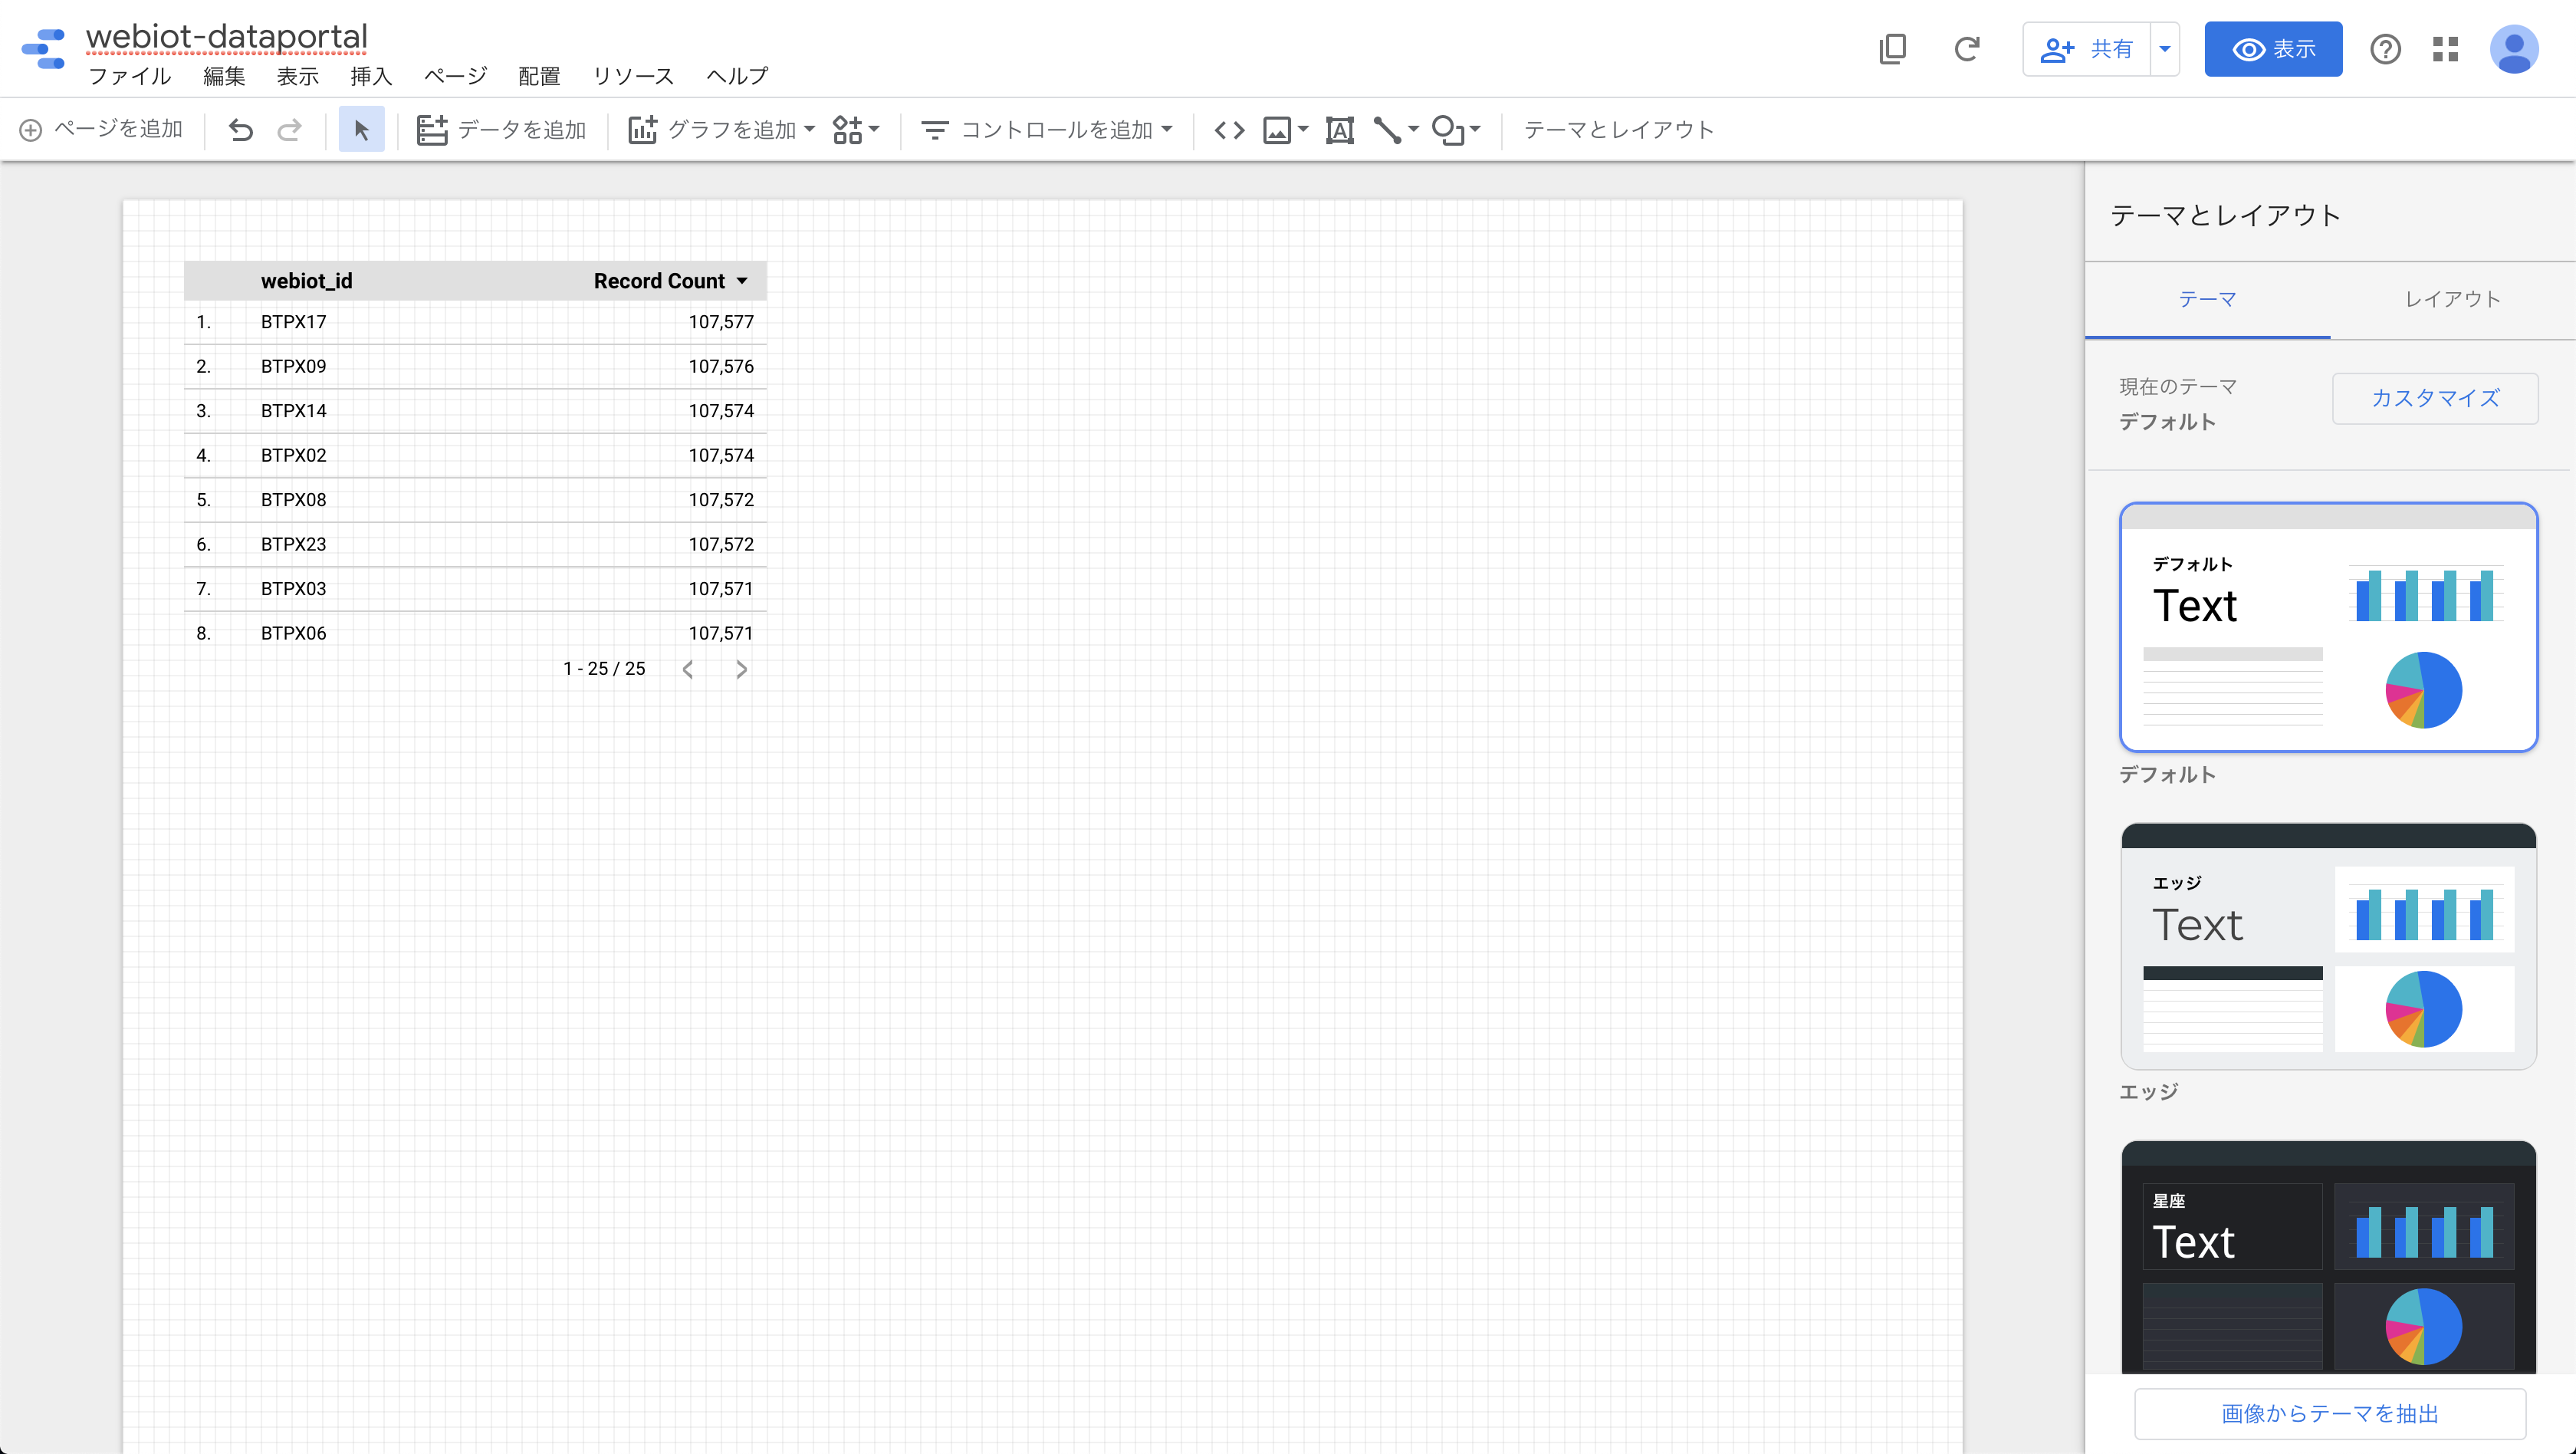This screenshot has height=1454, width=2576.
Task: Open the リソース menu
Action: pyautogui.click(x=633, y=76)
